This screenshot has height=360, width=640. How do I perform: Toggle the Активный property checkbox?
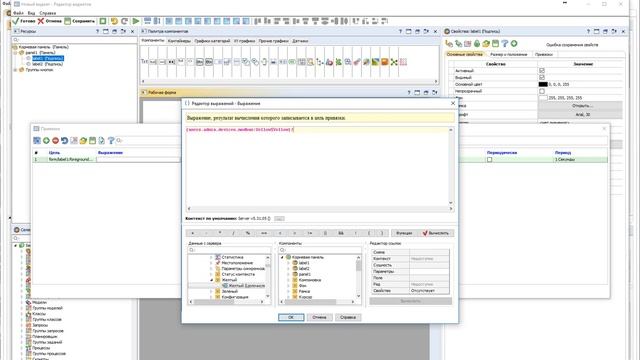tap(542, 71)
